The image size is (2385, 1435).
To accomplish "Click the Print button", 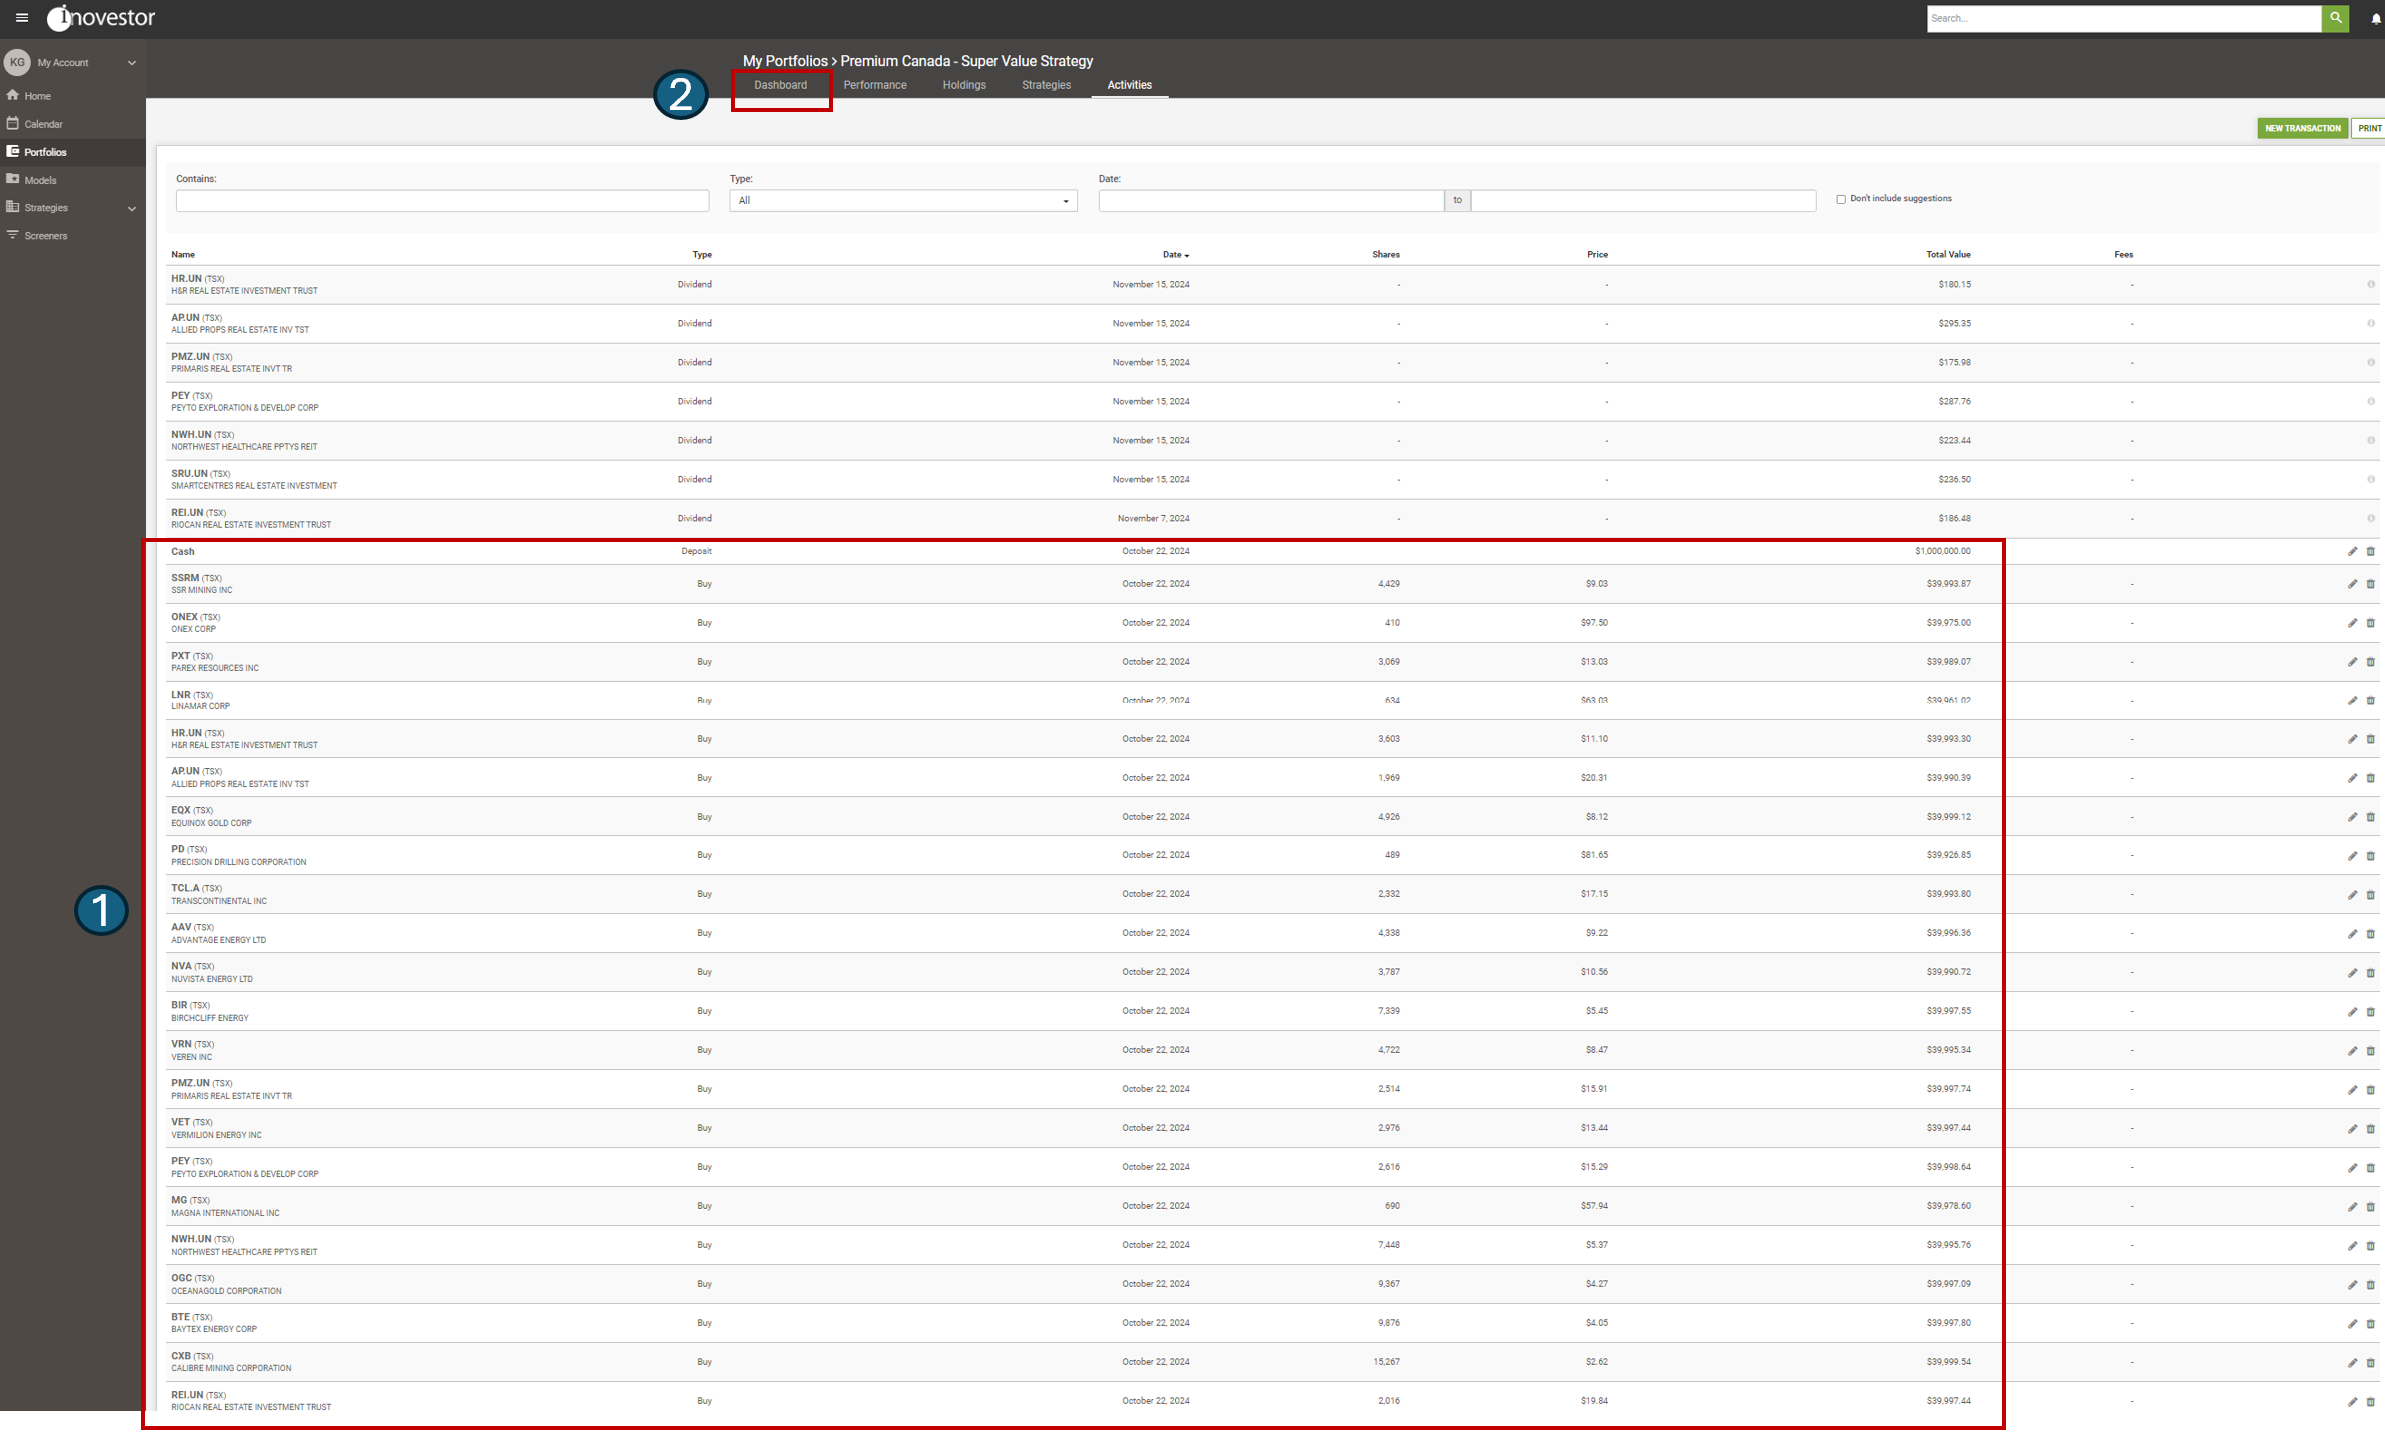I will point(2369,128).
